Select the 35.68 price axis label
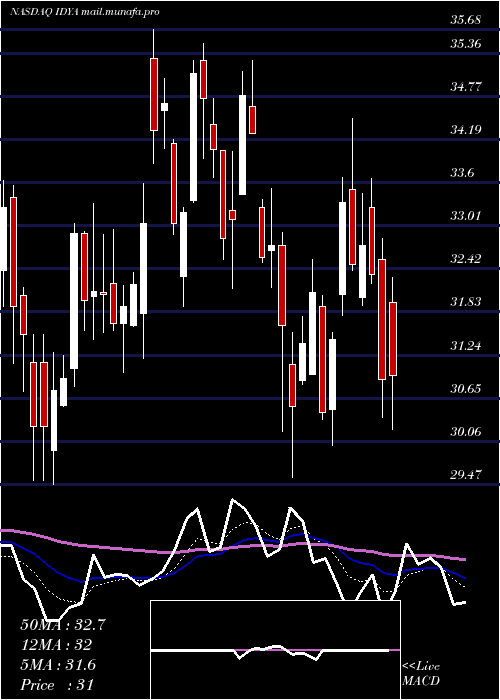The image size is (500, 700). point(466,20)
